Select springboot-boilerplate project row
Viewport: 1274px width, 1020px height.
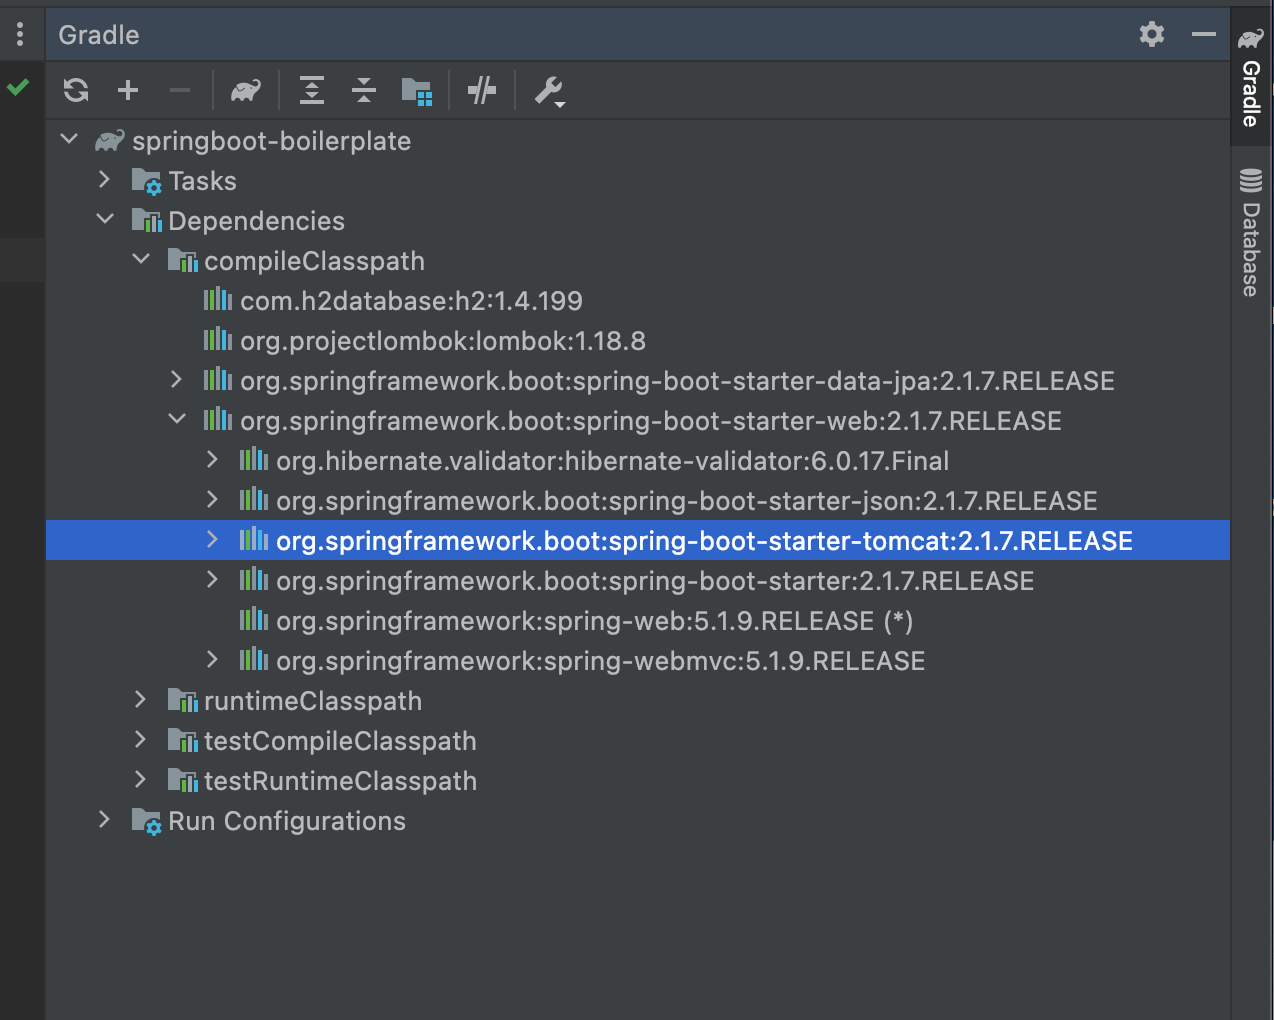click(x=638, y=141)
